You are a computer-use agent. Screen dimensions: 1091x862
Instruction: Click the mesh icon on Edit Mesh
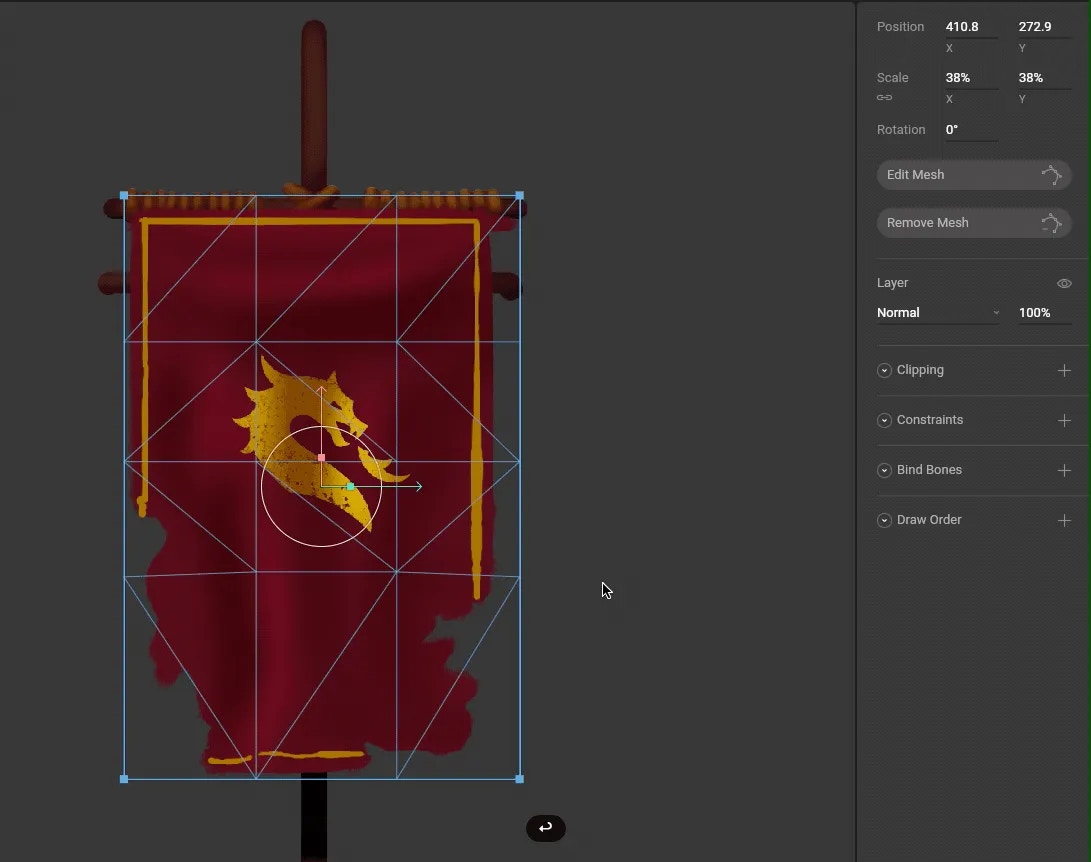pyautogui.click(x=1051, y=175)
